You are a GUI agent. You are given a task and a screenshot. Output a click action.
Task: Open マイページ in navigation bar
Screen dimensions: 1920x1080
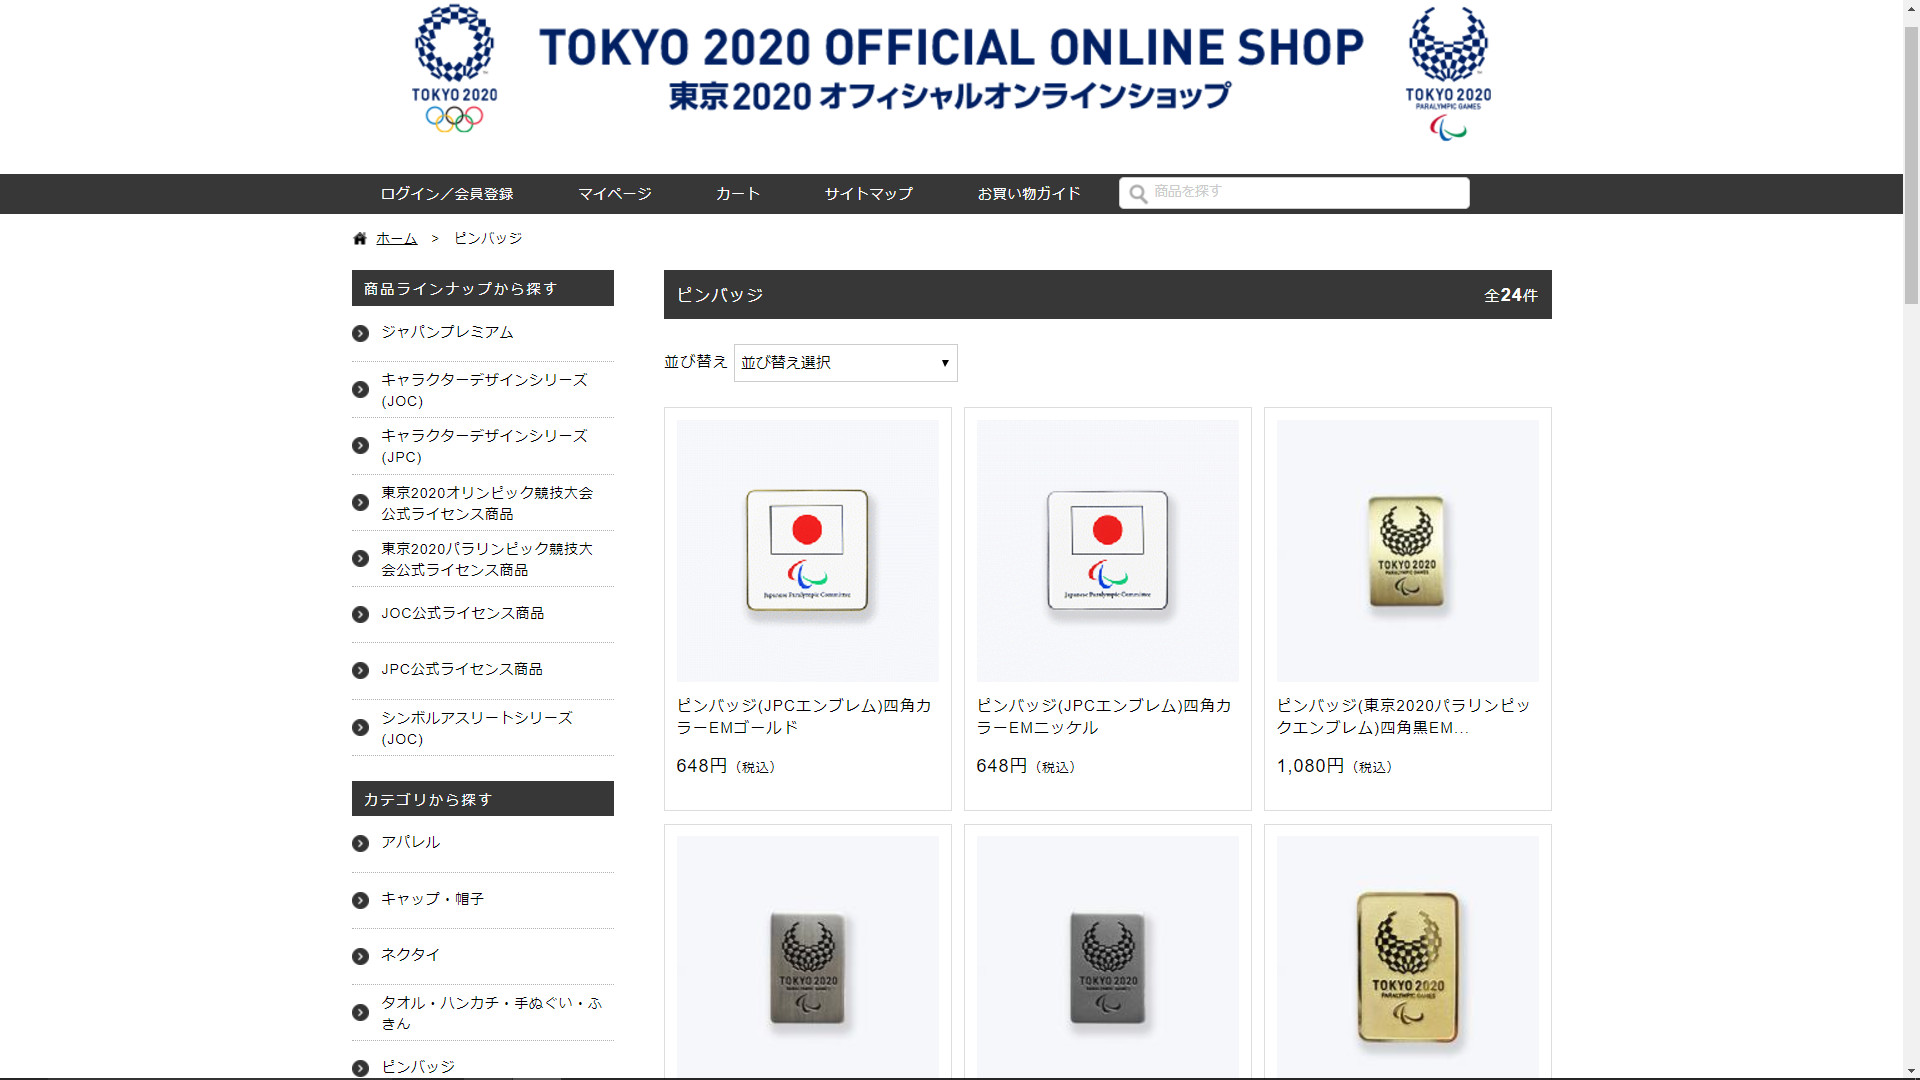614,194
